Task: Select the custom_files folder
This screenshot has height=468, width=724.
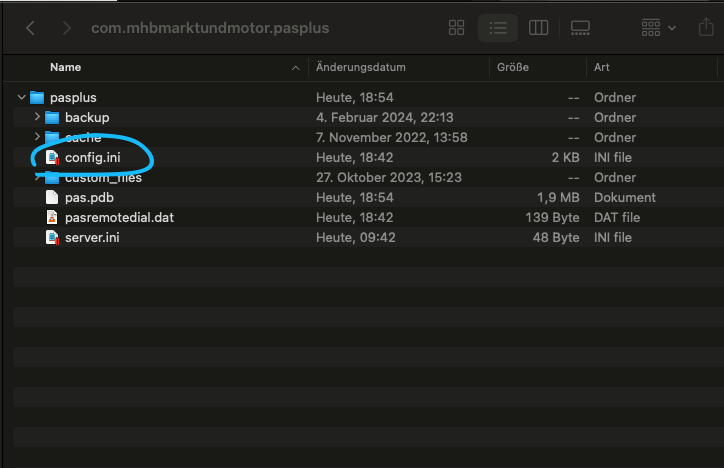Action: [103, 178]
